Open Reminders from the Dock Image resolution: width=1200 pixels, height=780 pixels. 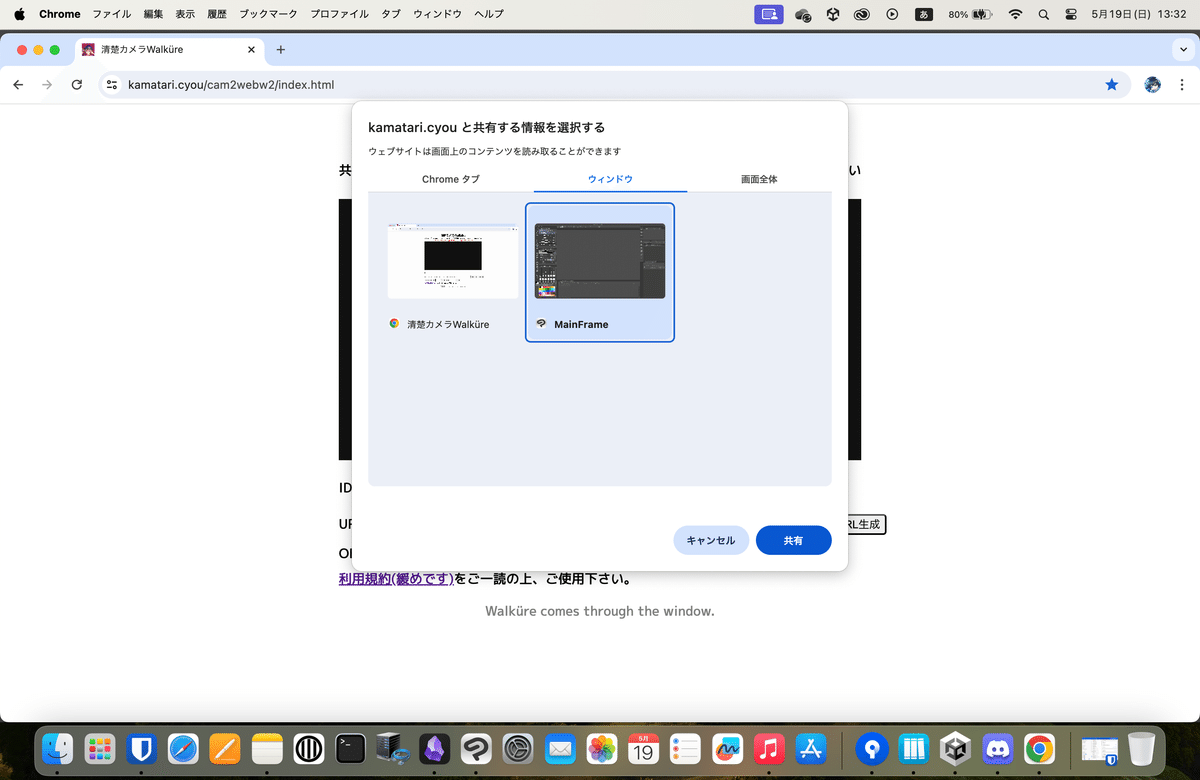point(685,748)
